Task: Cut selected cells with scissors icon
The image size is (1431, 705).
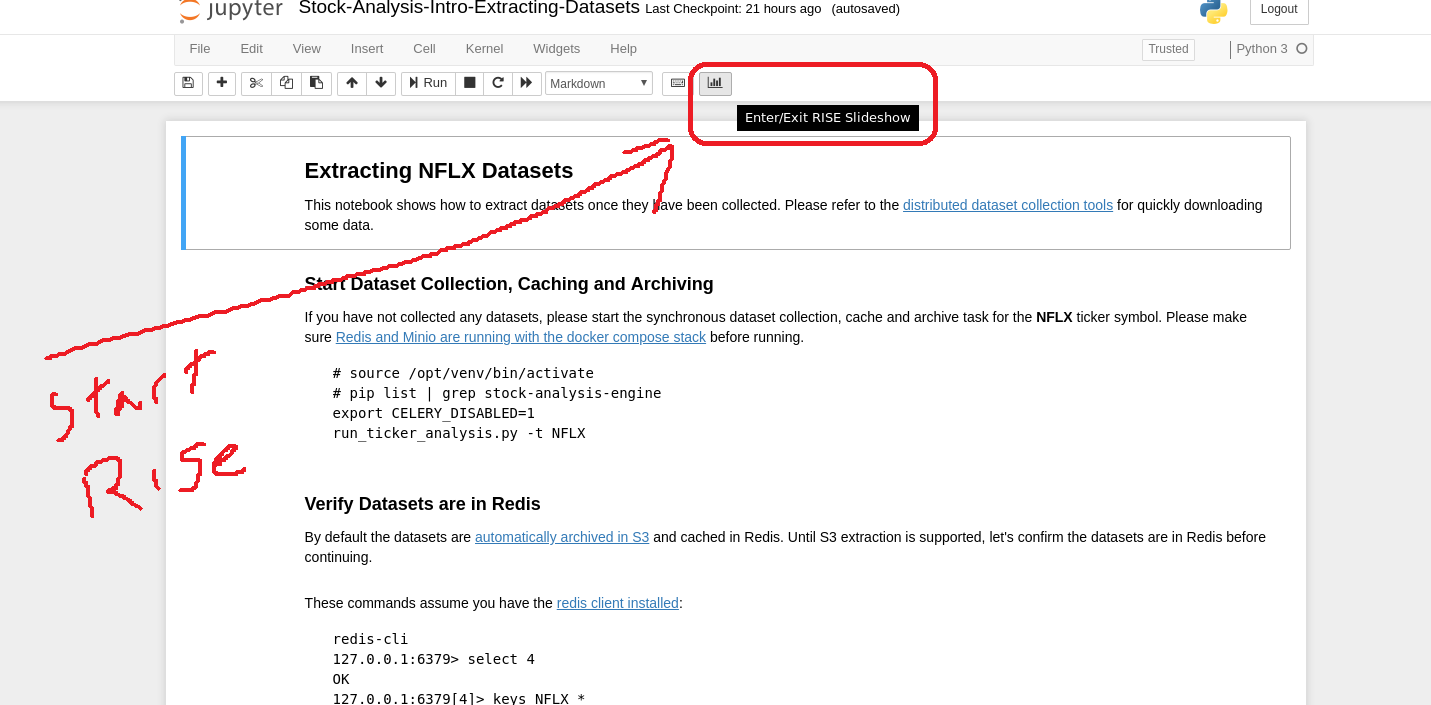Action: click(256, 83)
